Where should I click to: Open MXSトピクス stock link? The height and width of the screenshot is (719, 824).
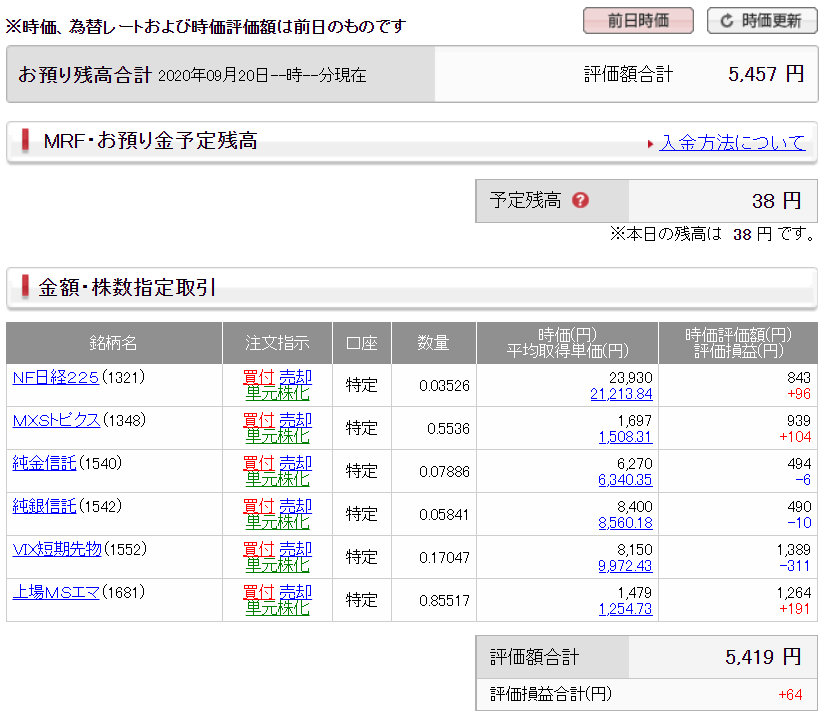pyautogui.click(x=56, y=420)
